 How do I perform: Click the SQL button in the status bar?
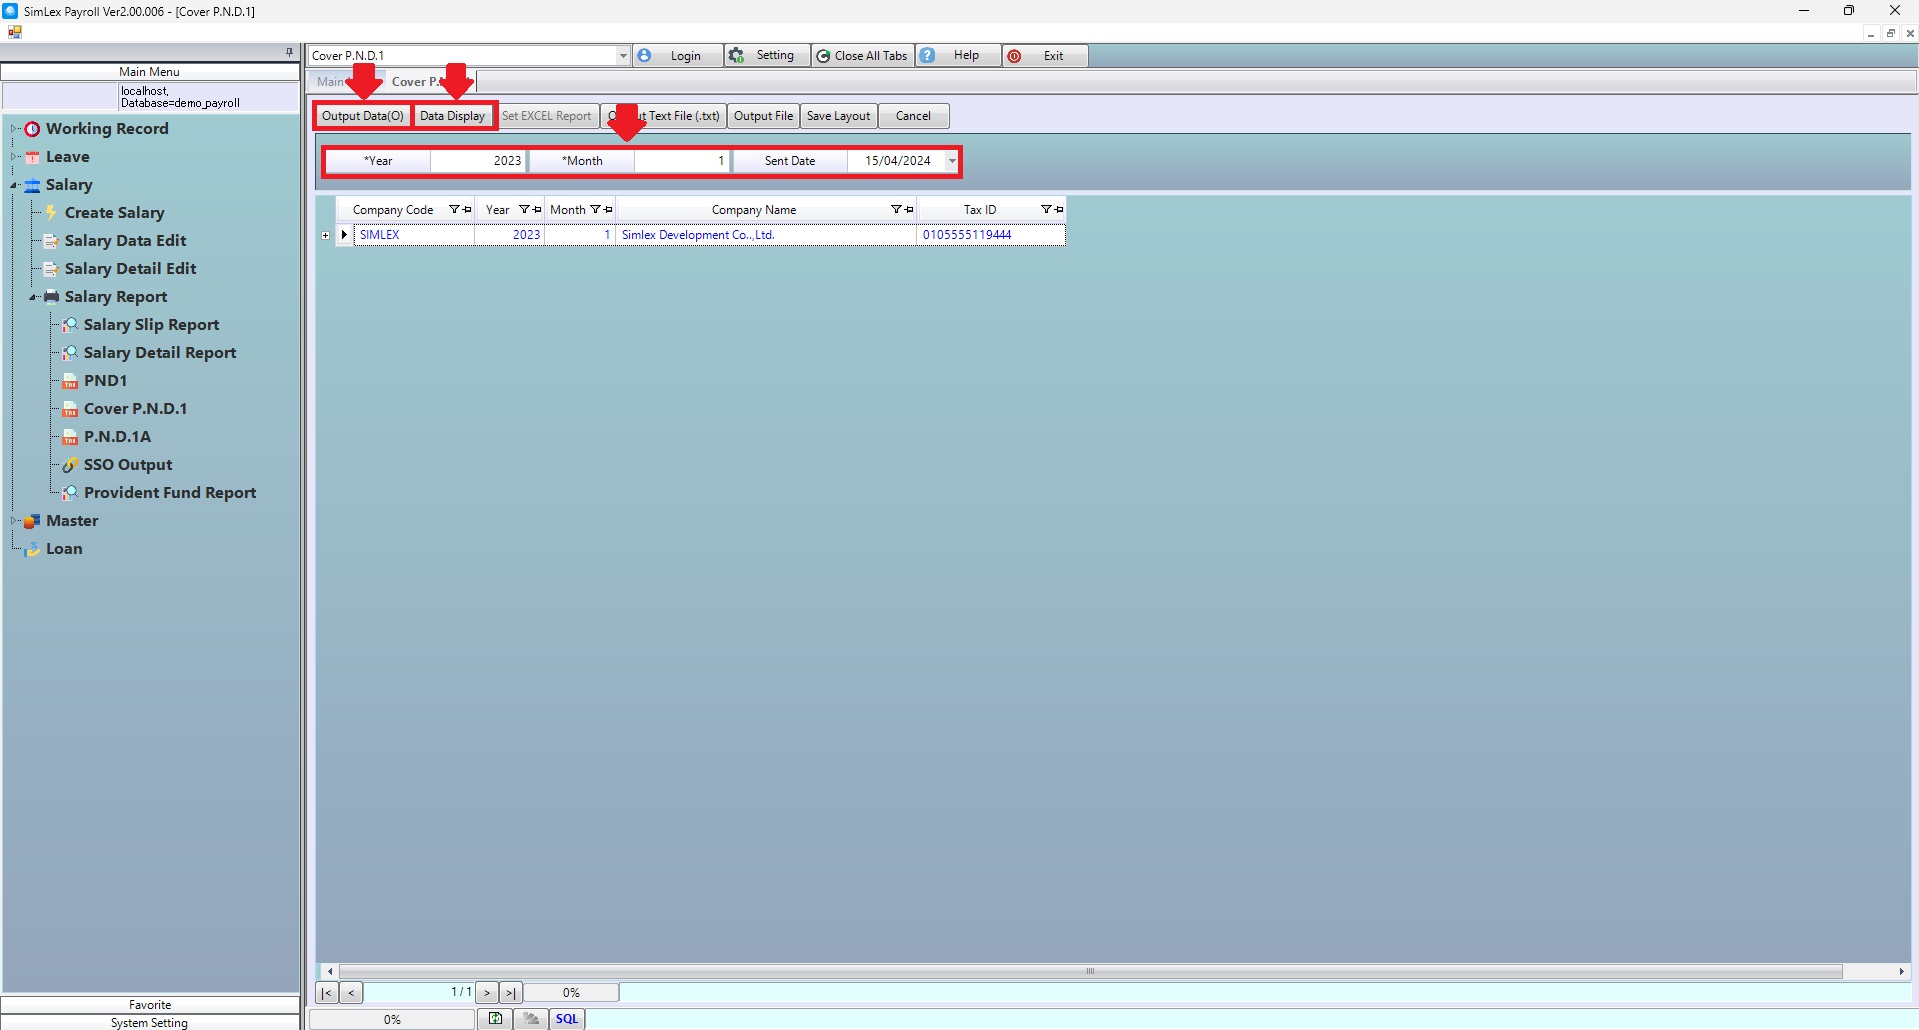(x=566, y=1019)
